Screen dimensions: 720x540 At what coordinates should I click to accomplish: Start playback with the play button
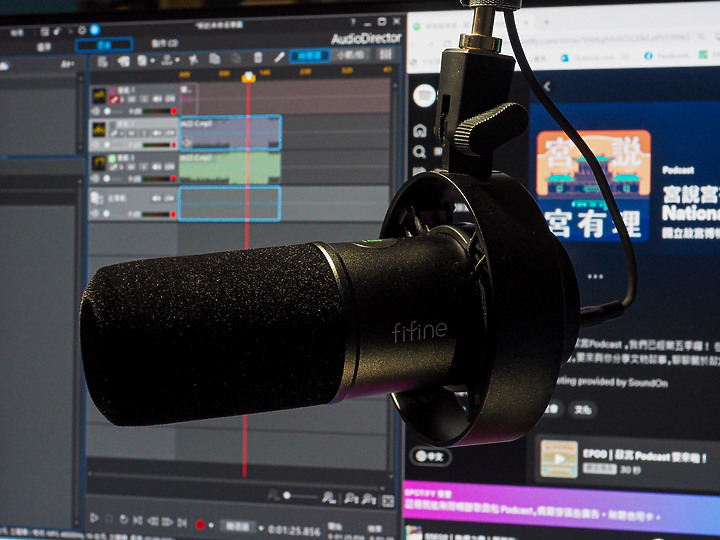tap(94, 518)
